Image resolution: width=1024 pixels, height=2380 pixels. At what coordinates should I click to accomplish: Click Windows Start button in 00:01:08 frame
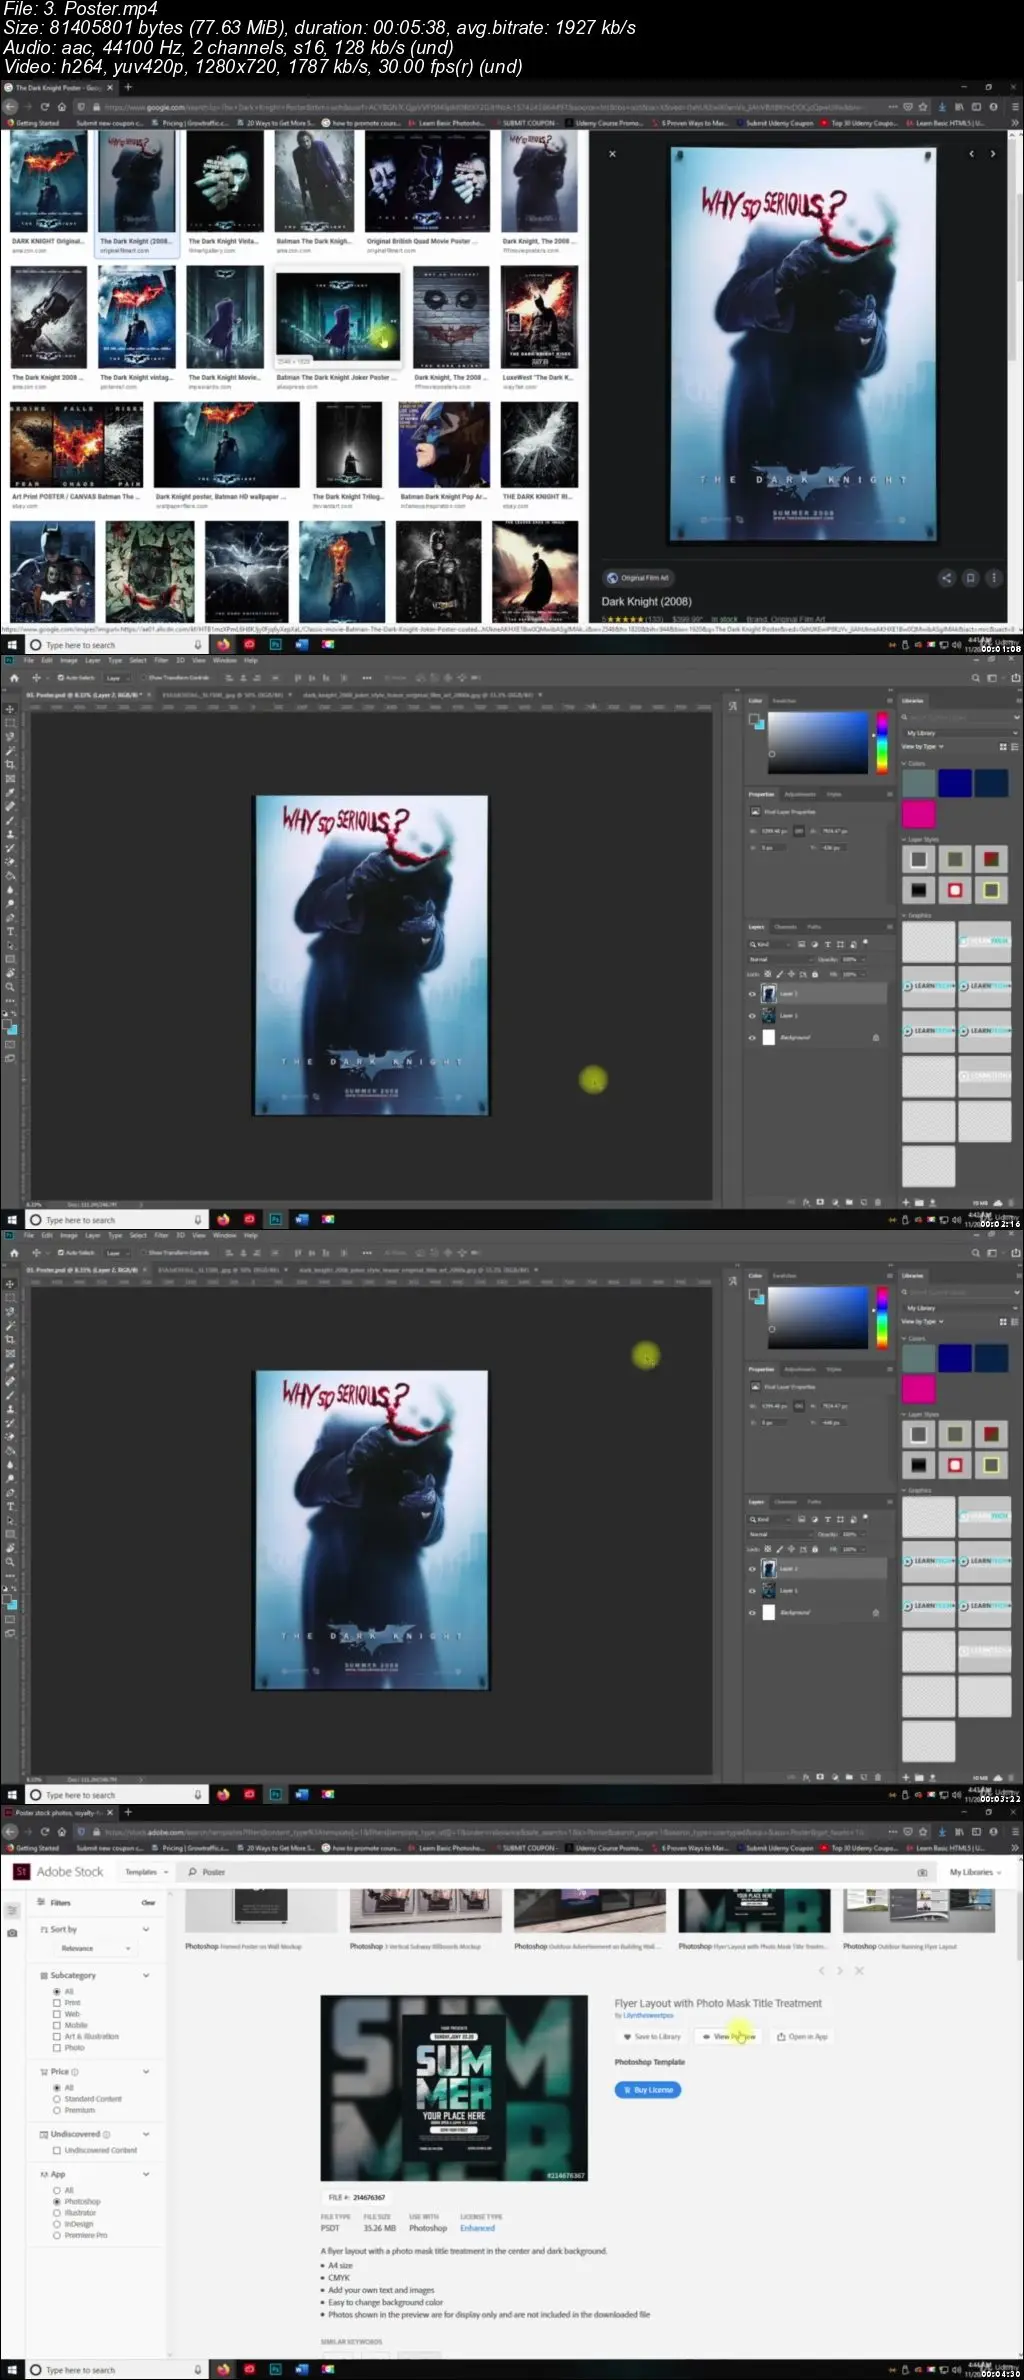click(x=12, y=645)
